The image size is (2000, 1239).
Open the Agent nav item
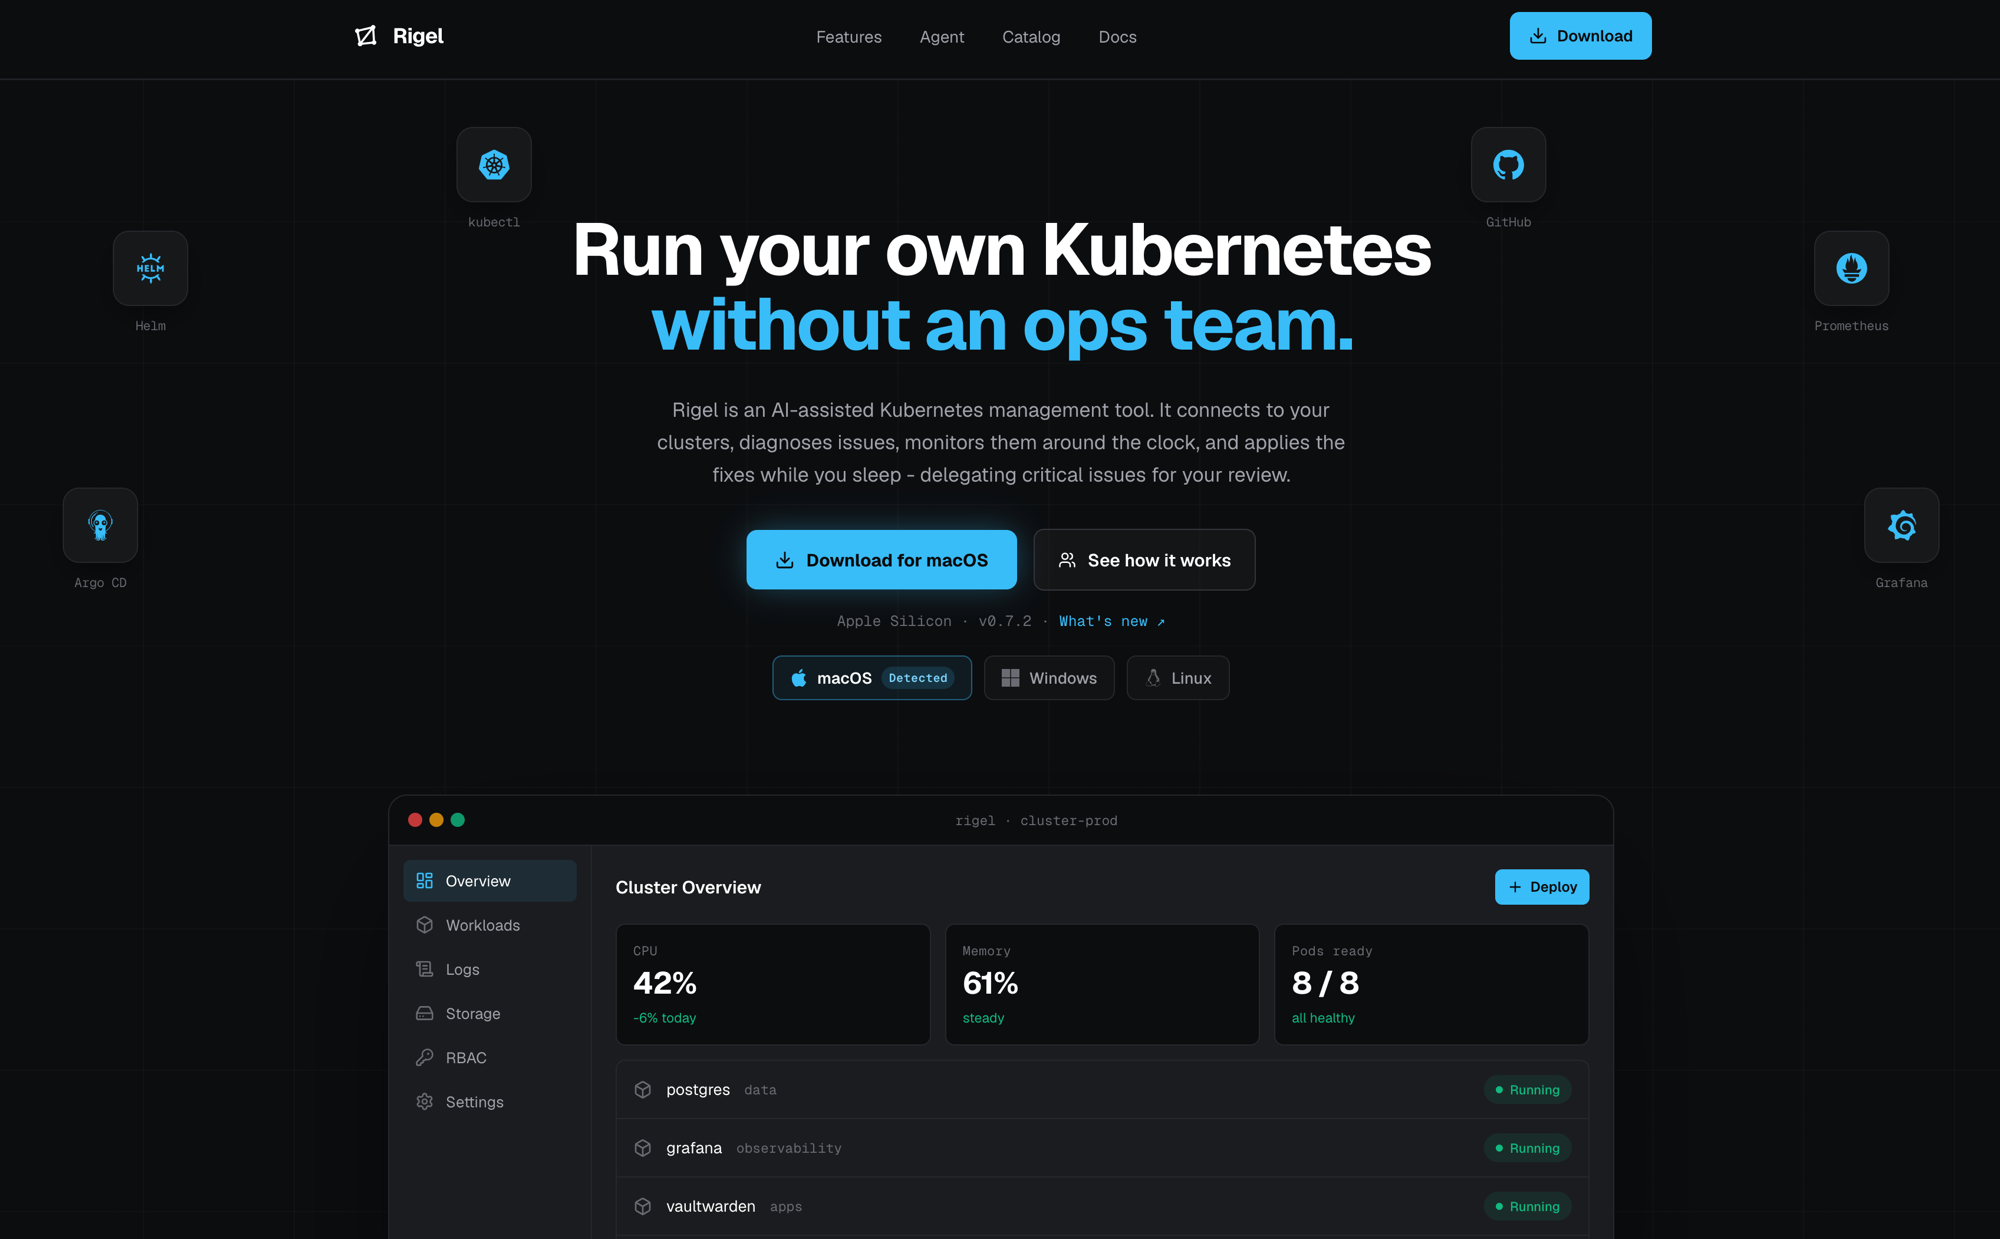tap(942, 37)
